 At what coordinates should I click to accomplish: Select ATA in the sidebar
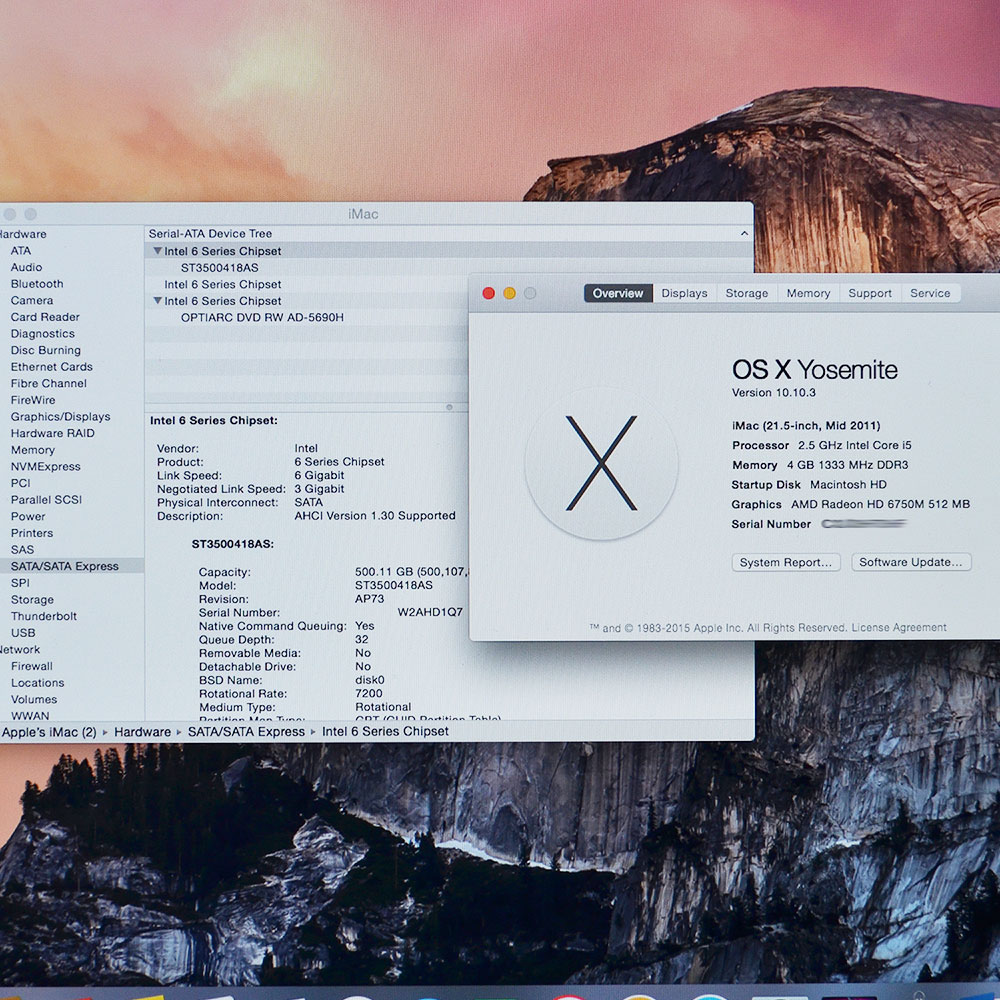20,251
